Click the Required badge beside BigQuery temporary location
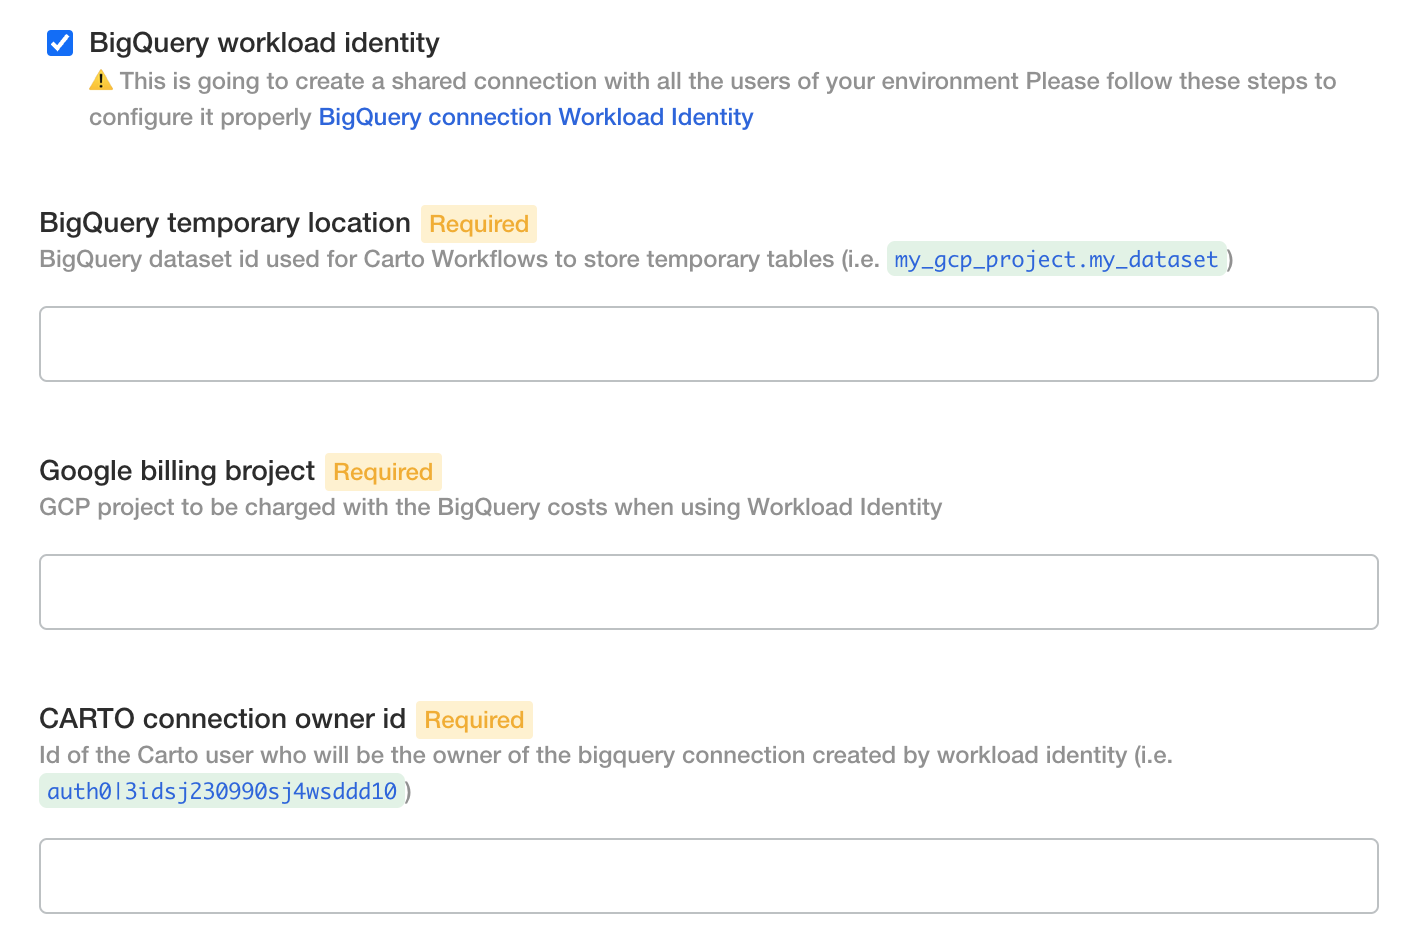The height and width of the screenshot is (952, 1418). tap(478, 224)
